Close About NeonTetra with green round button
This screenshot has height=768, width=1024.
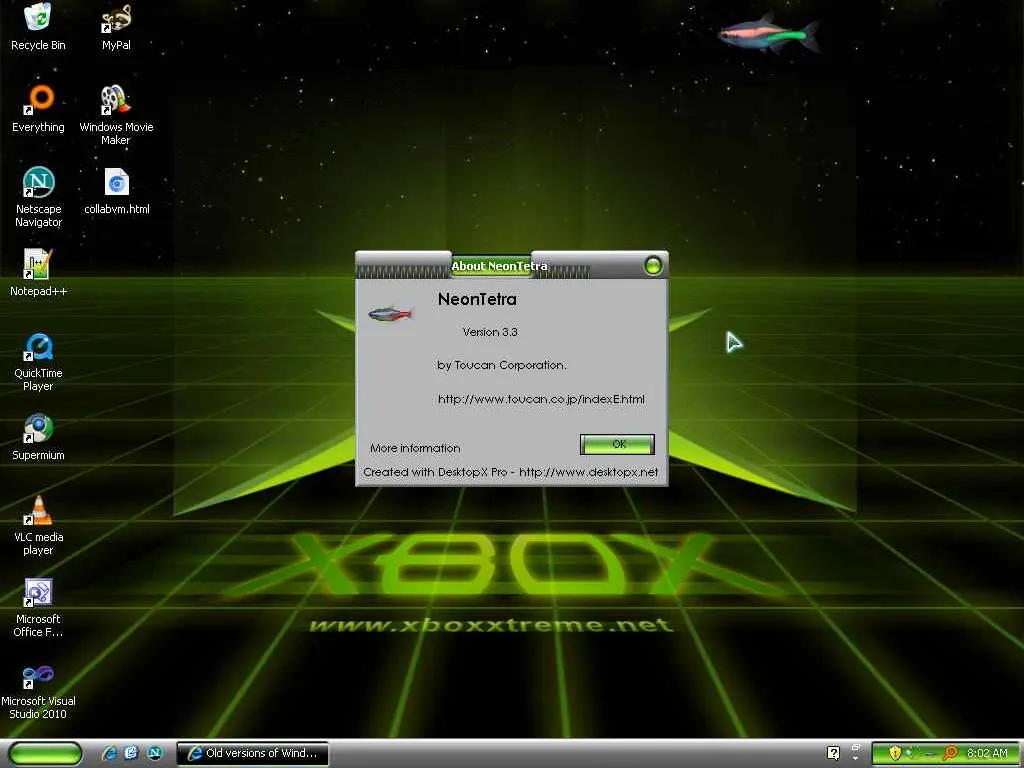[x=652, y=266]
